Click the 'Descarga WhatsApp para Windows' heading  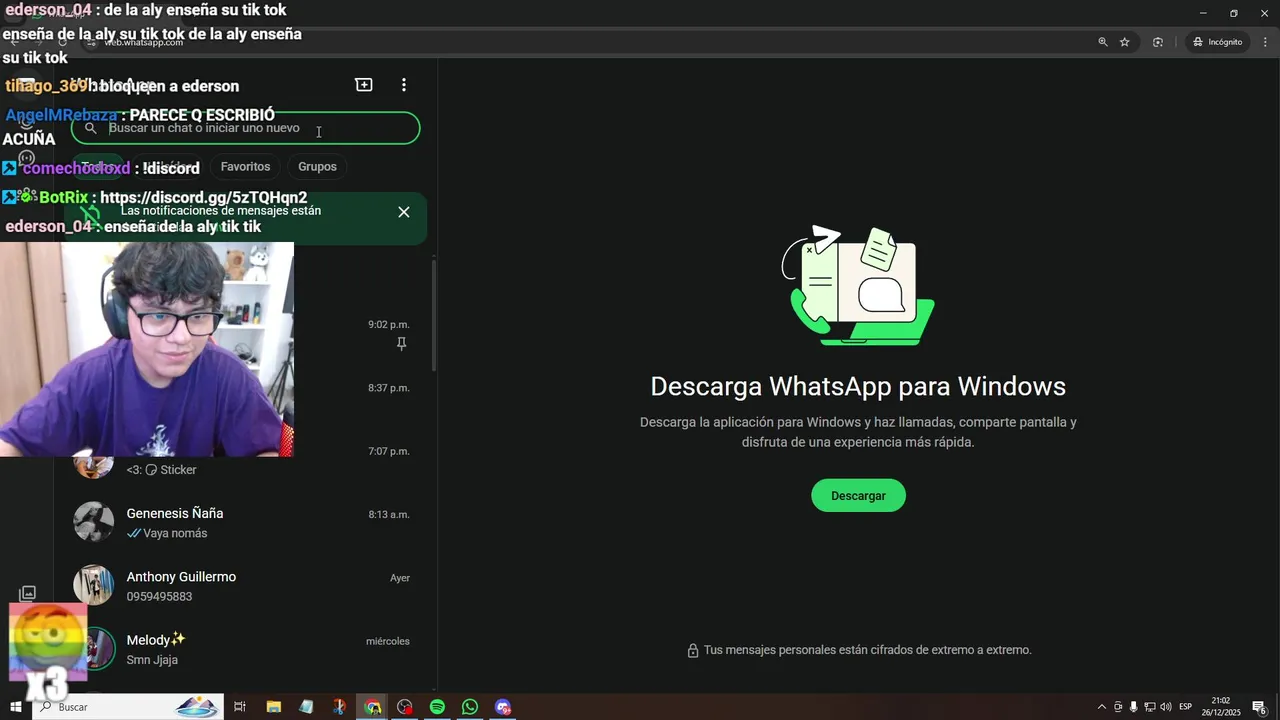pyautogui.click(x=858, y=386)
